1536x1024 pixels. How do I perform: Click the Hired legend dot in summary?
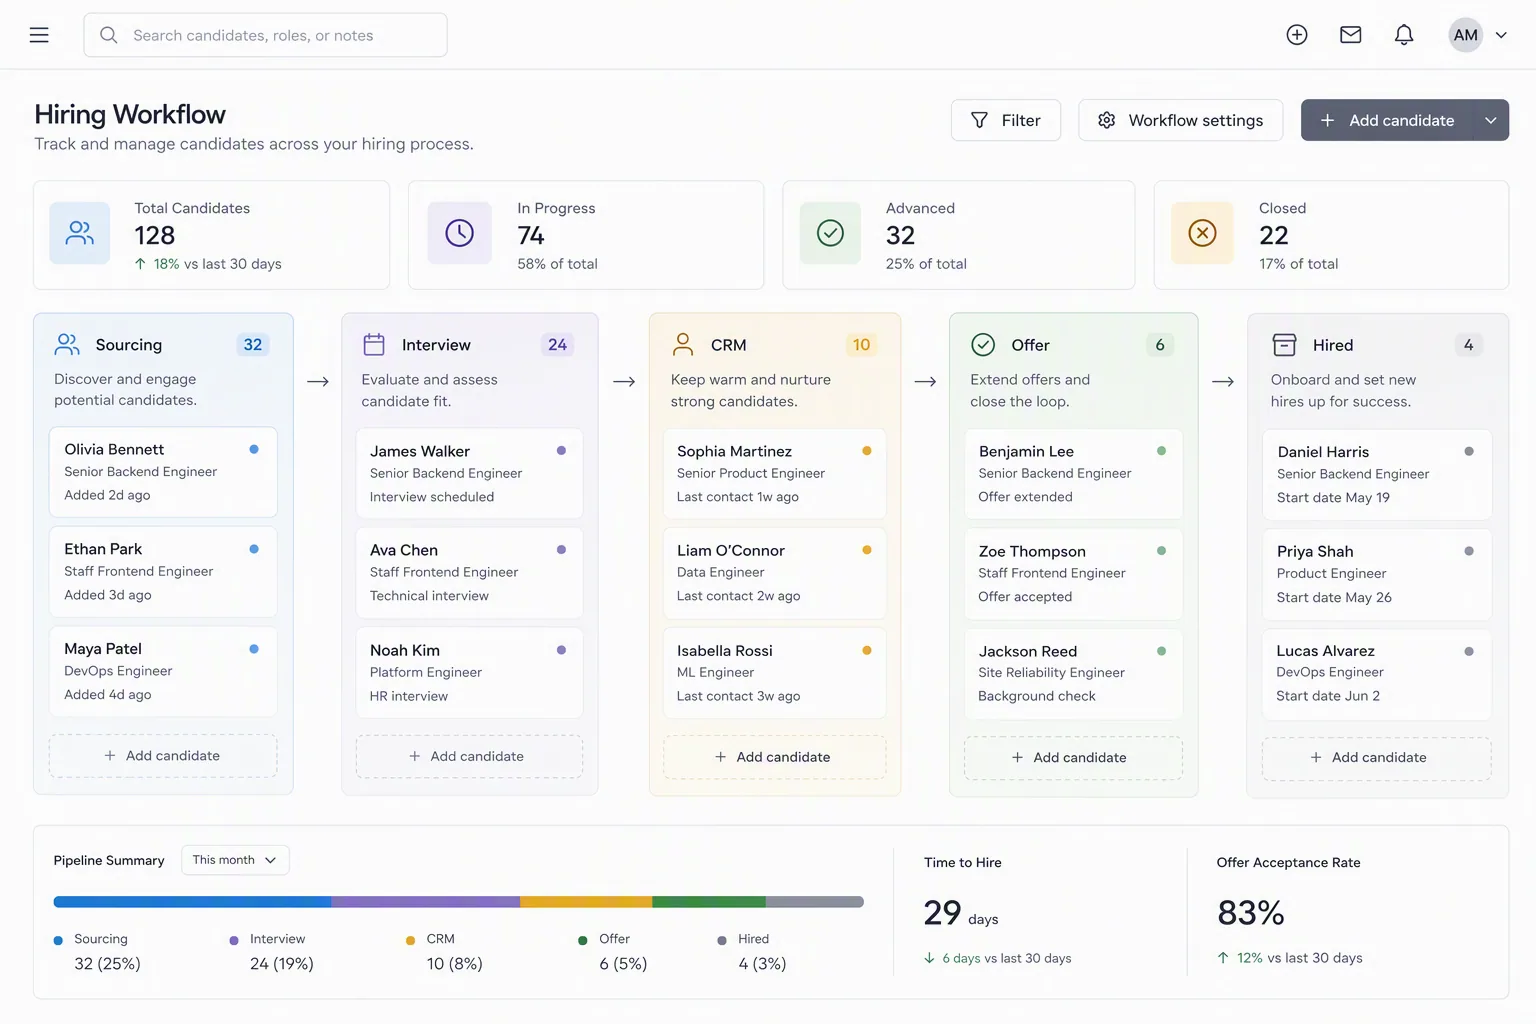pyautogui.click(x=722, y=940)
